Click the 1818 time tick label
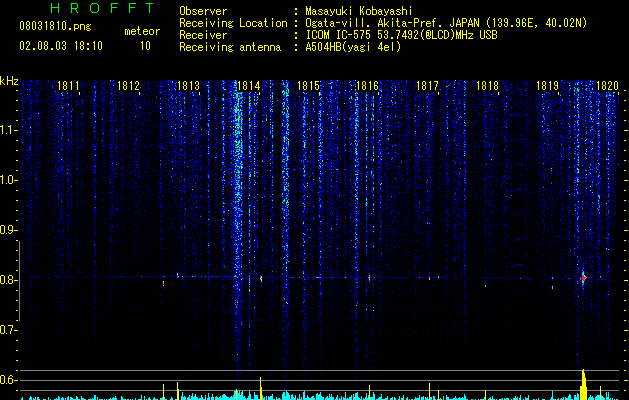 pos(487,86)
